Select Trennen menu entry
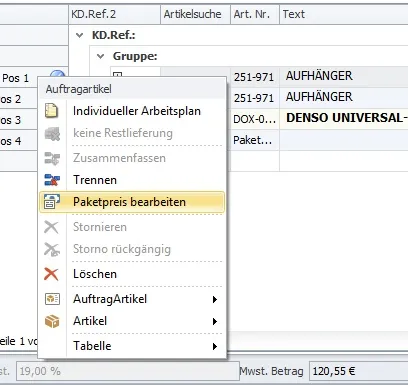This screenshot has width=408, height=385. (132, 180)
